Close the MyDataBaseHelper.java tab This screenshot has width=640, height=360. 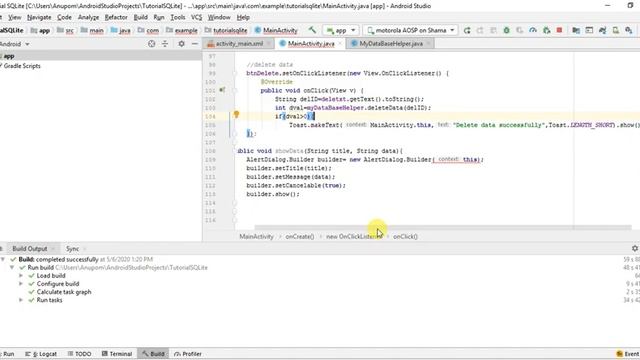click(x=428, y=44)
